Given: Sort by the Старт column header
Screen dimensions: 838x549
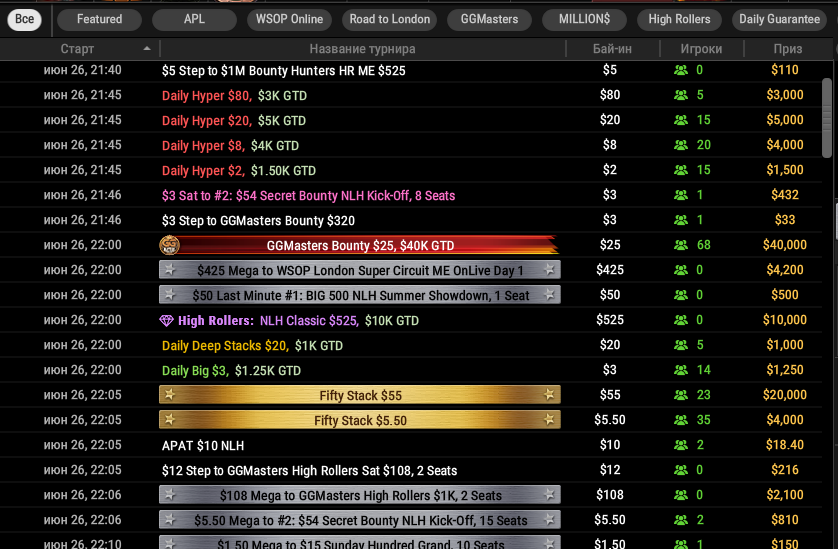Looking at the screenshot, I should [77, 49].
